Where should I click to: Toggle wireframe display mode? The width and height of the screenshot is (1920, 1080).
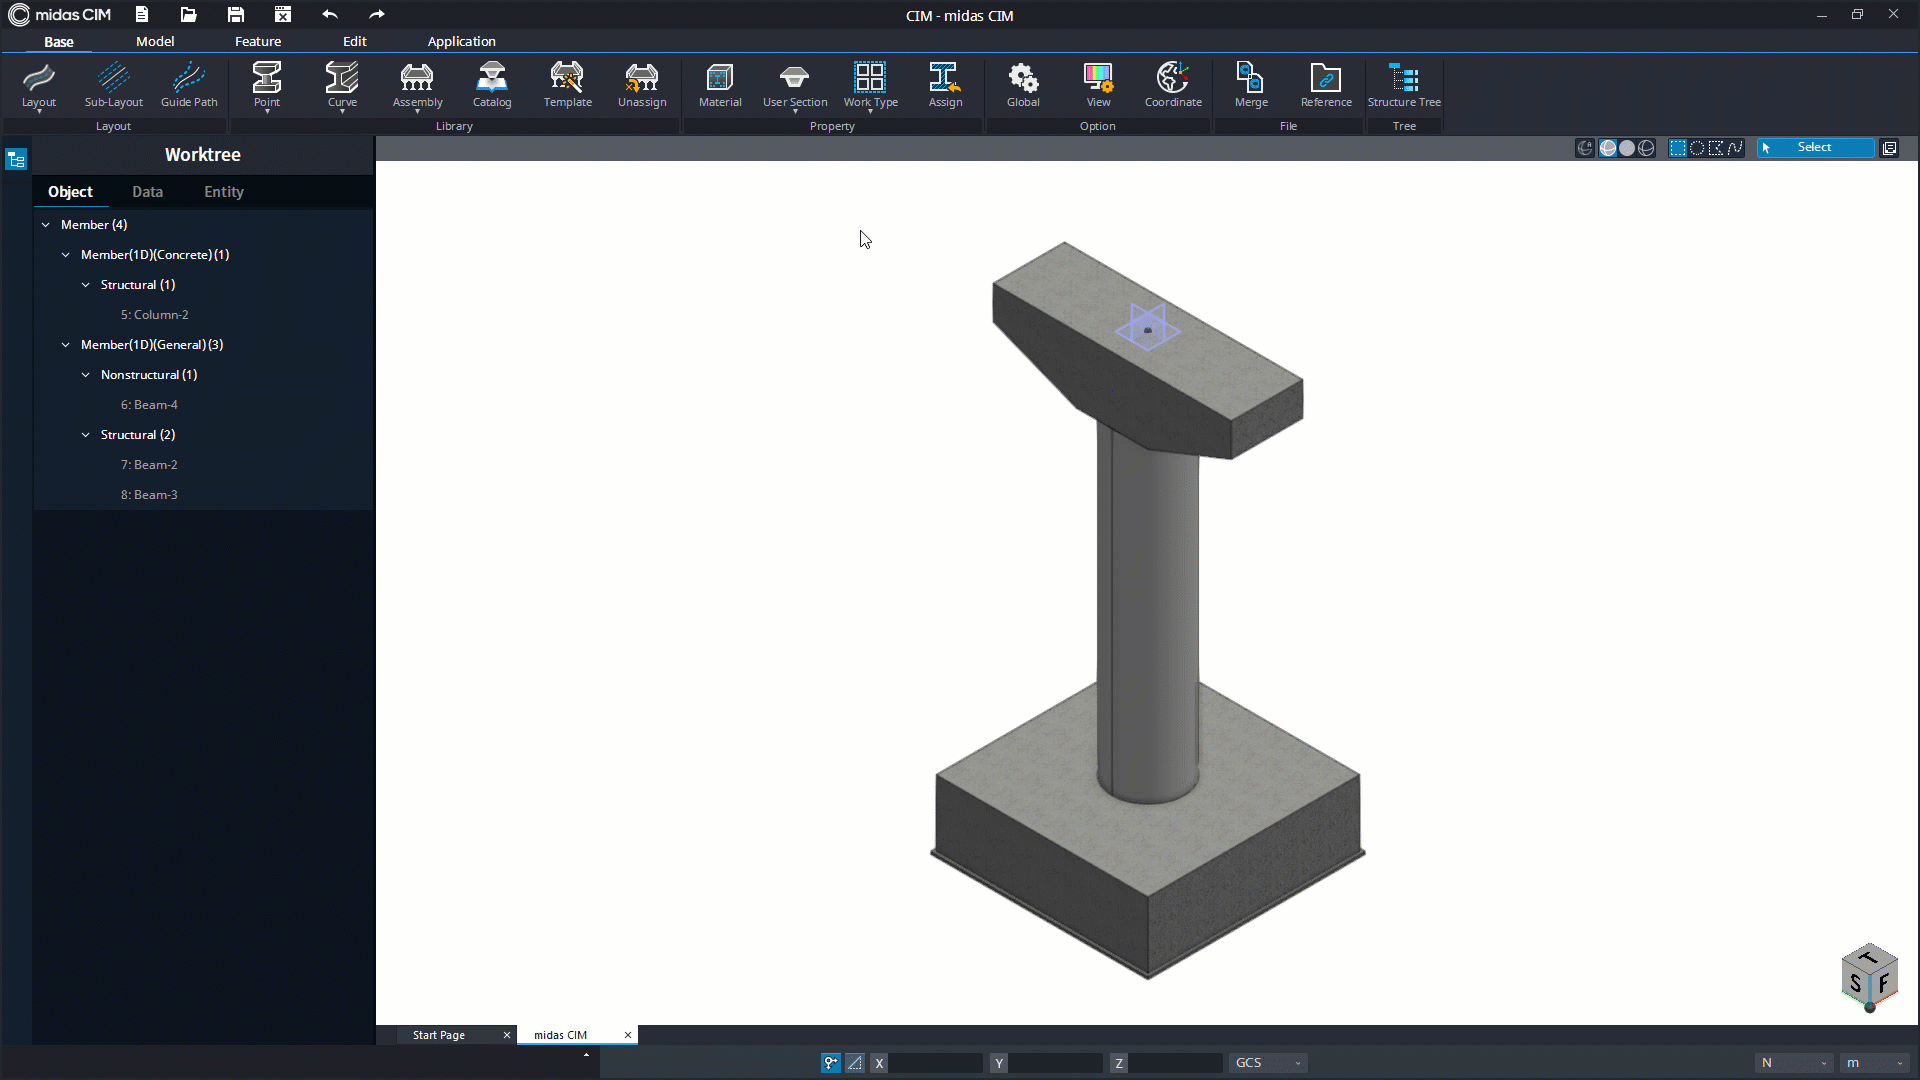pyautogui.click(x=1646, y=148)
